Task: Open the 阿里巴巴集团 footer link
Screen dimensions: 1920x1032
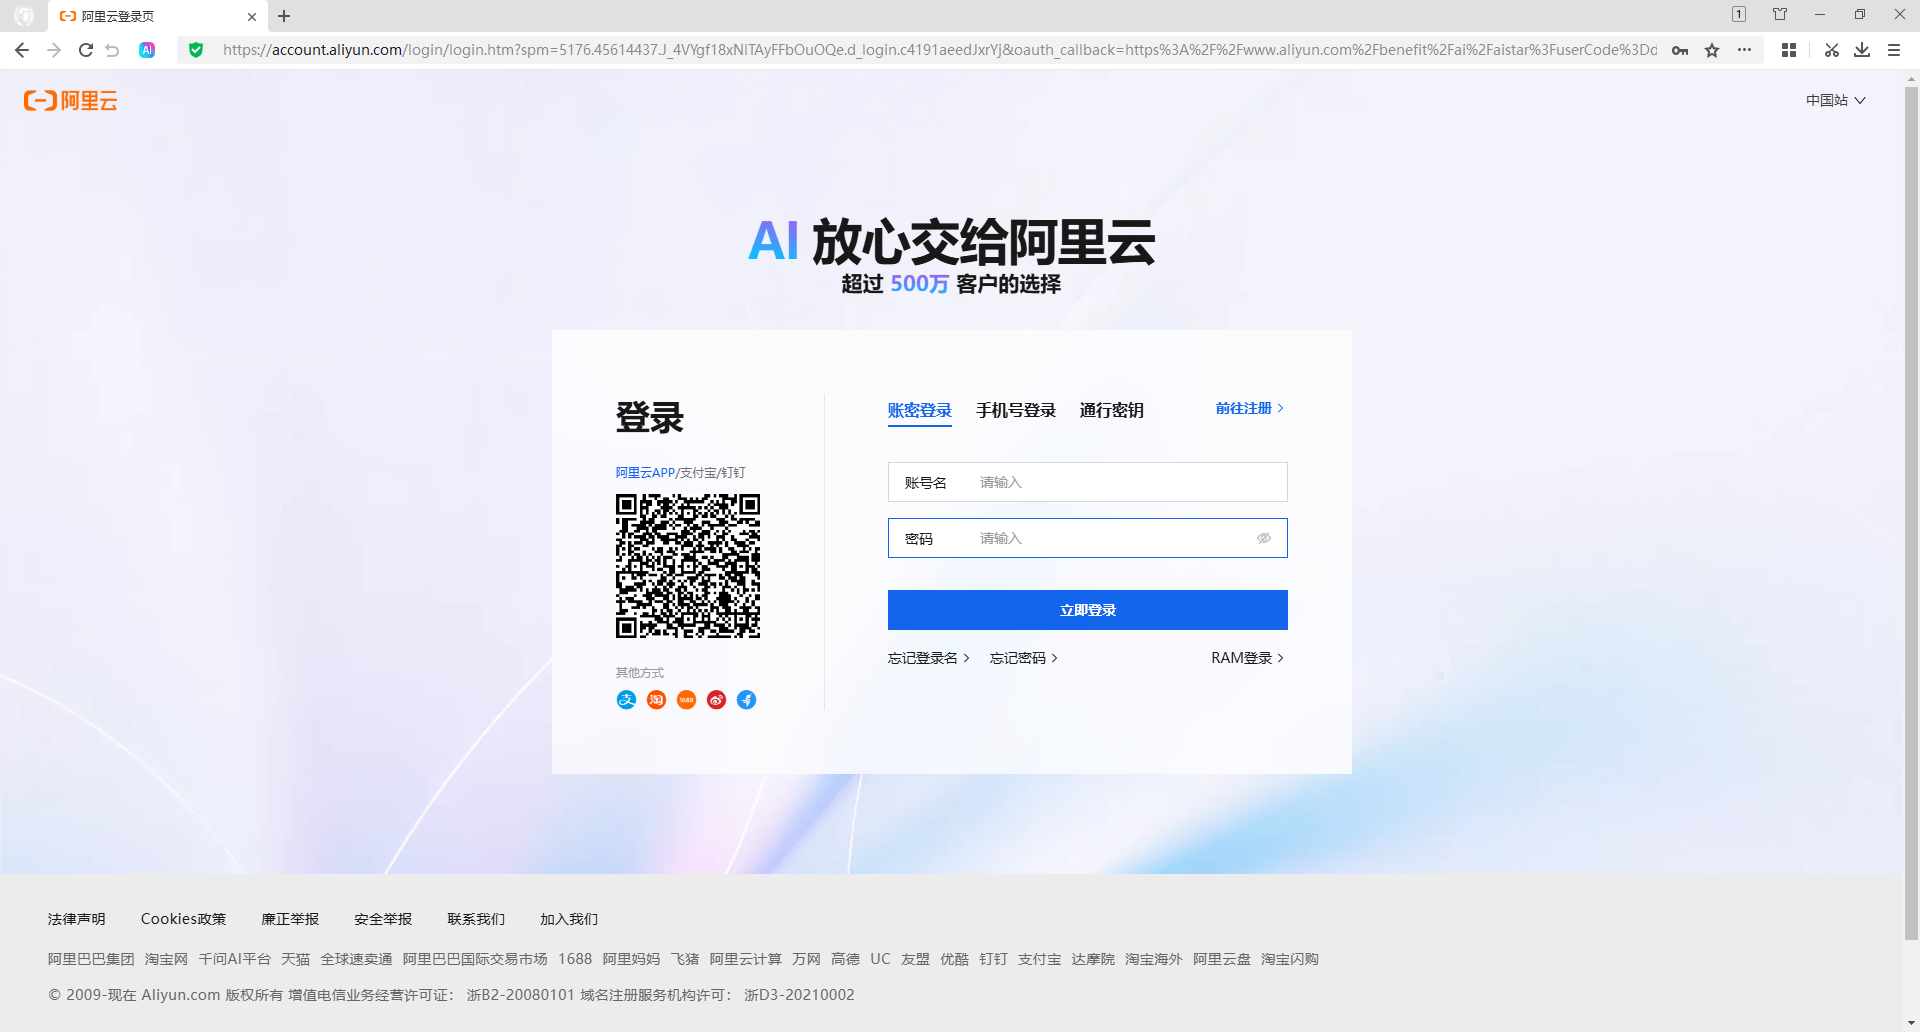Action: coord(91,959)
